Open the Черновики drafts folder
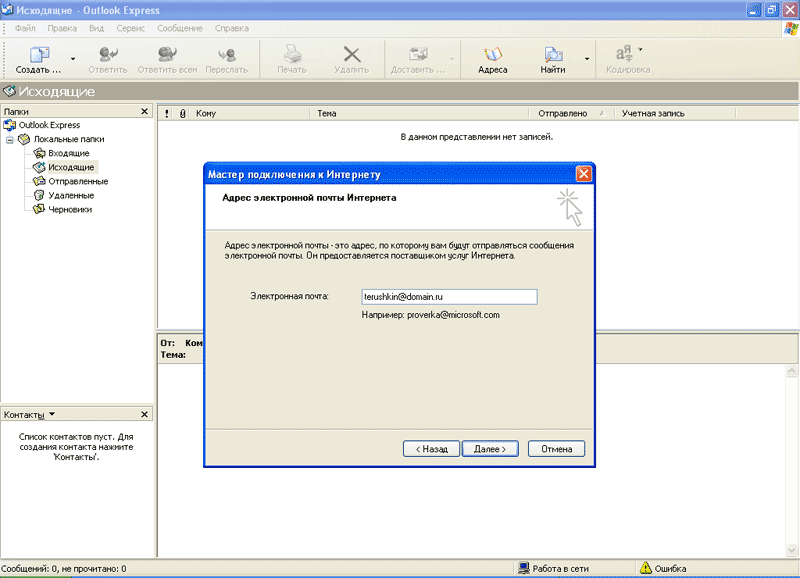 (70, 210)
